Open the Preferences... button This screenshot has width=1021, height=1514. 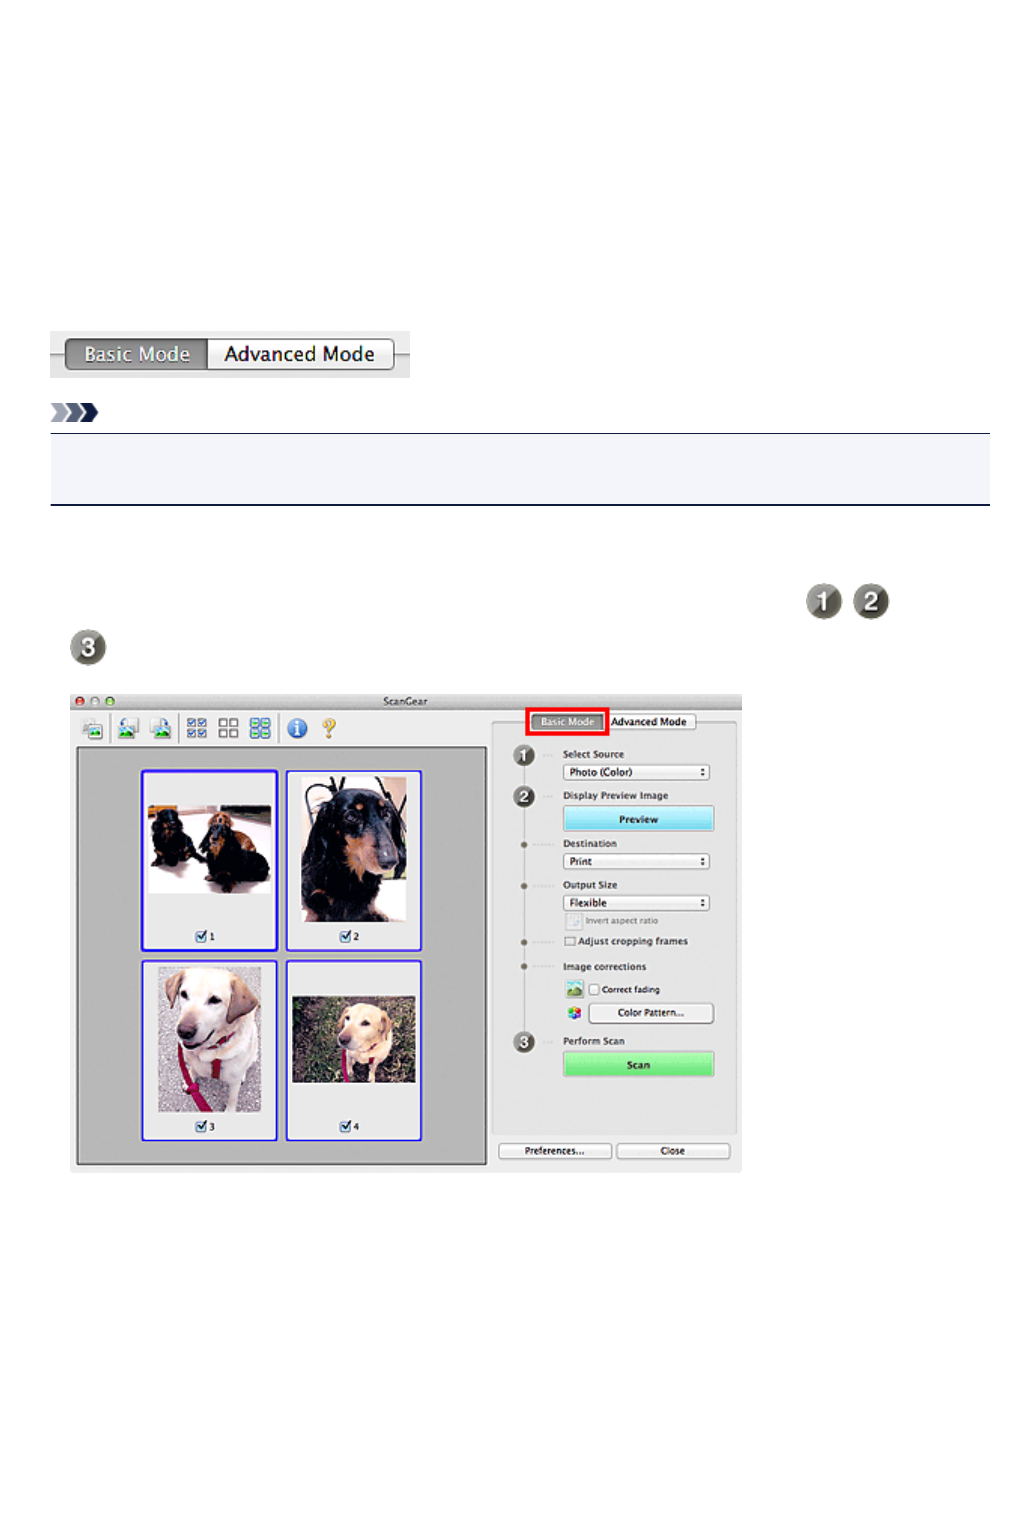click(x=555, y=1152)
